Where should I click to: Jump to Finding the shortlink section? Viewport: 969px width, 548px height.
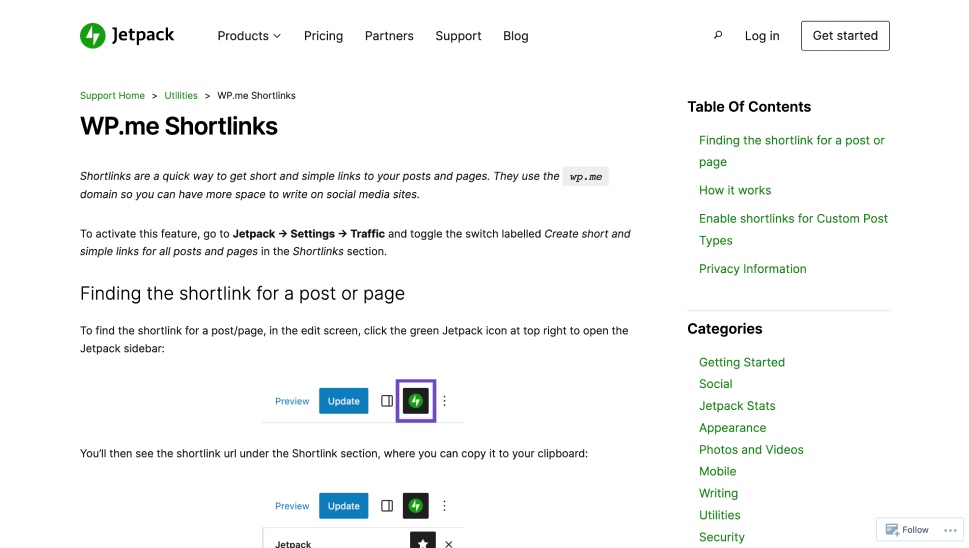click(792, 151)
